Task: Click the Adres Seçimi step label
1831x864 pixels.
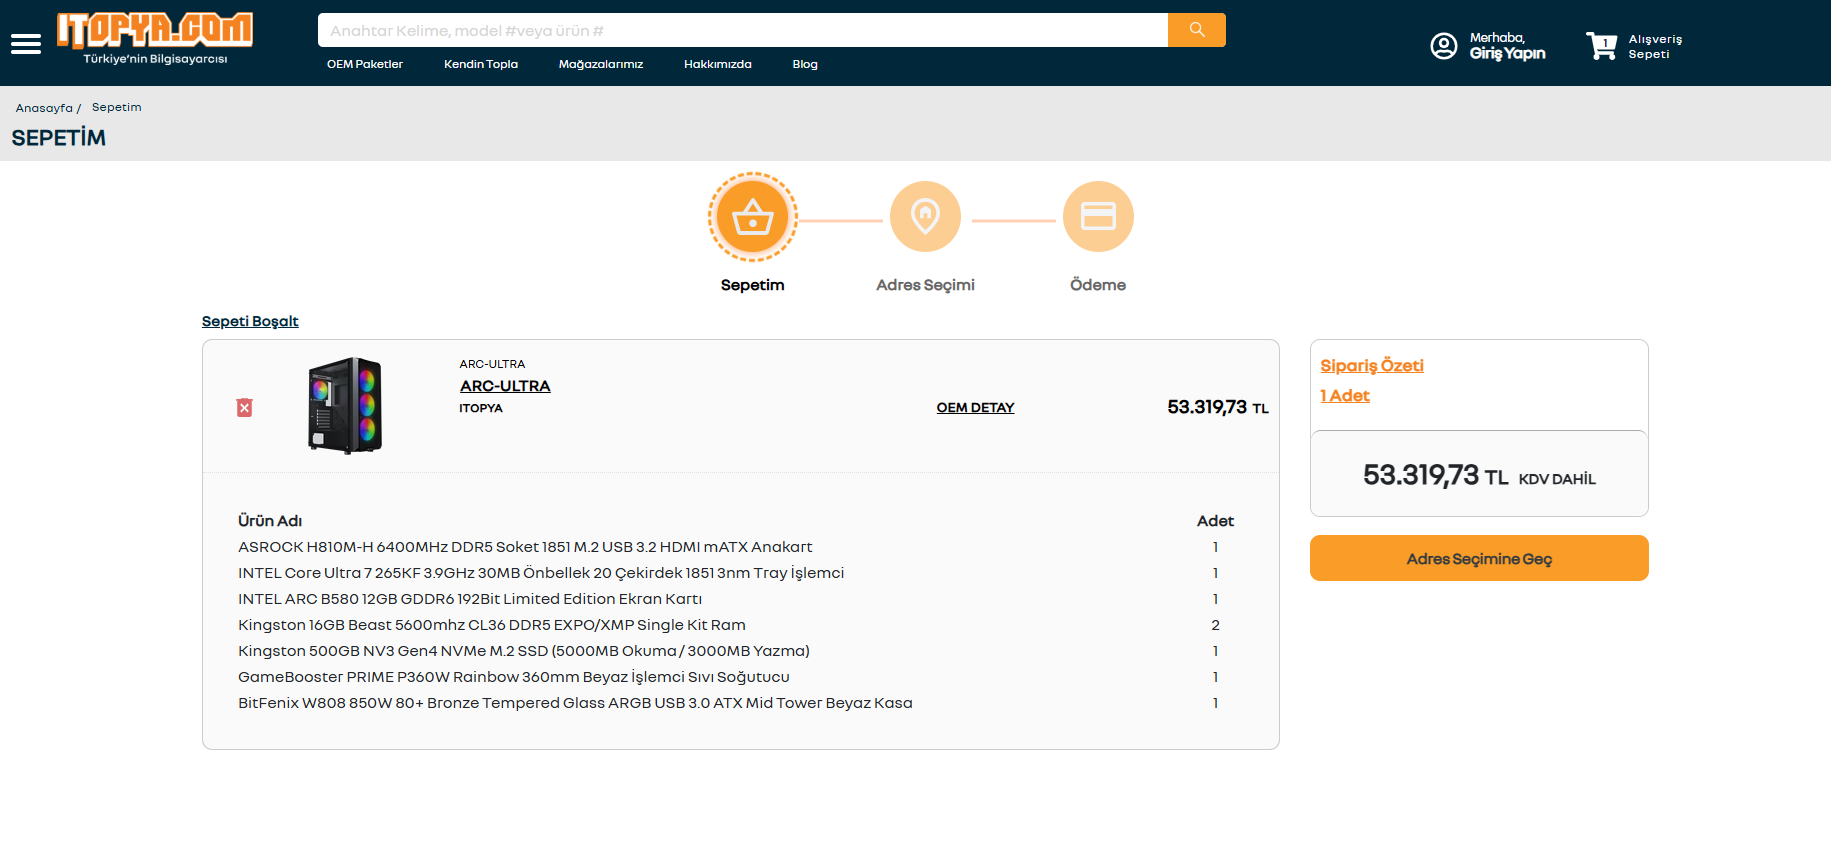Action: tap(926, 285)
